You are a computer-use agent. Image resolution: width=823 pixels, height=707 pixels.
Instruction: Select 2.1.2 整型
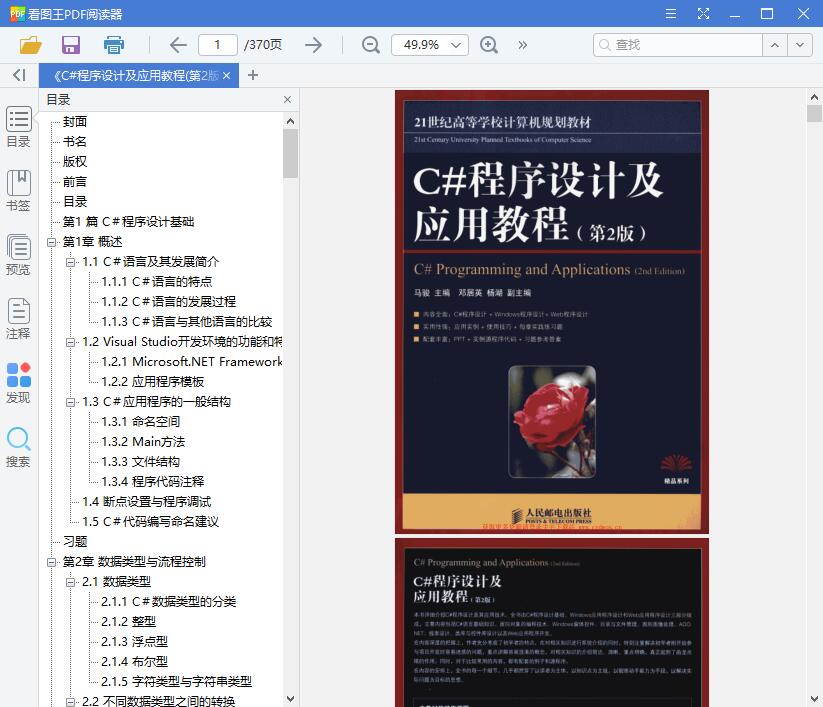pyautogui.click(x=129, y=622)
